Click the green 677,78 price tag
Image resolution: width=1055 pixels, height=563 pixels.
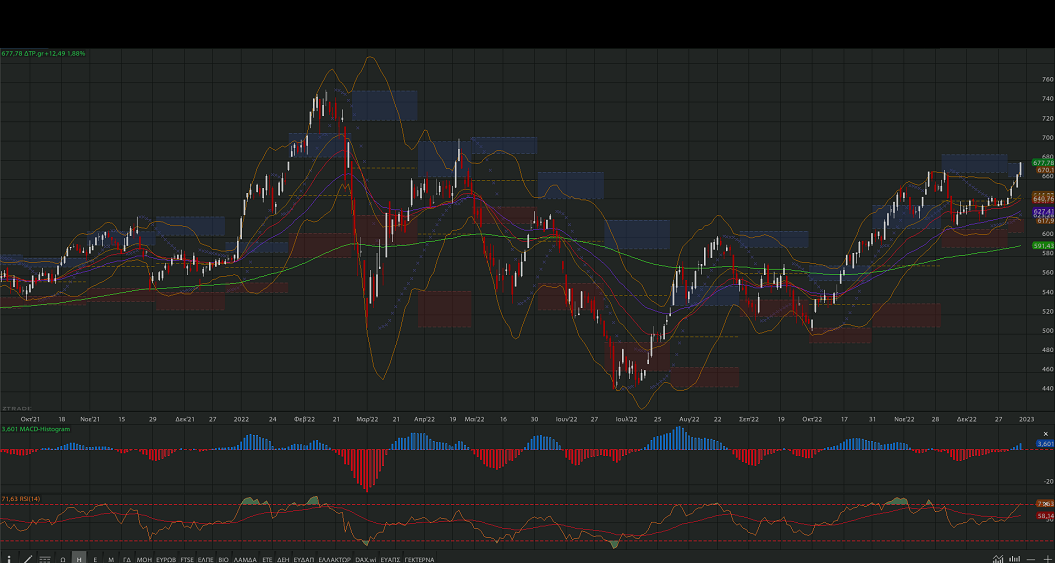(x=1042, y=162)
